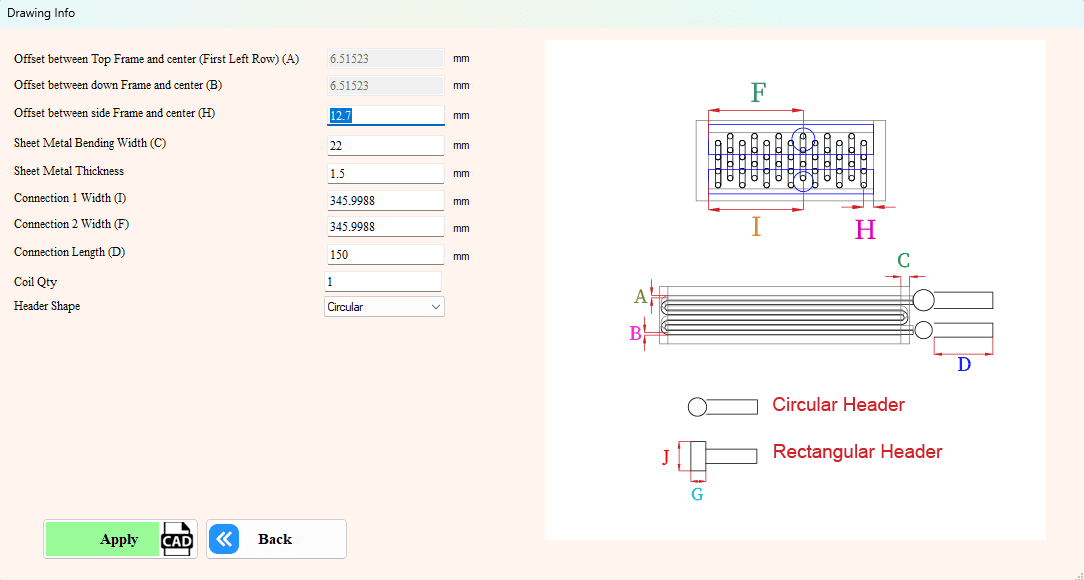The image size is (1084, 580).
Task: Click the 'Sheet Metal Thickness' label
Action: click(x=69, y=171)
